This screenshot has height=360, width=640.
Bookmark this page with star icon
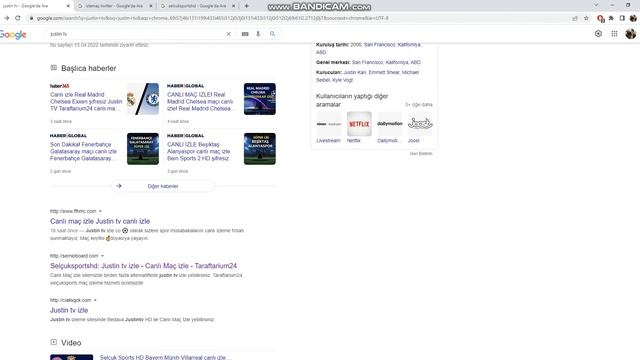[587, 18]
